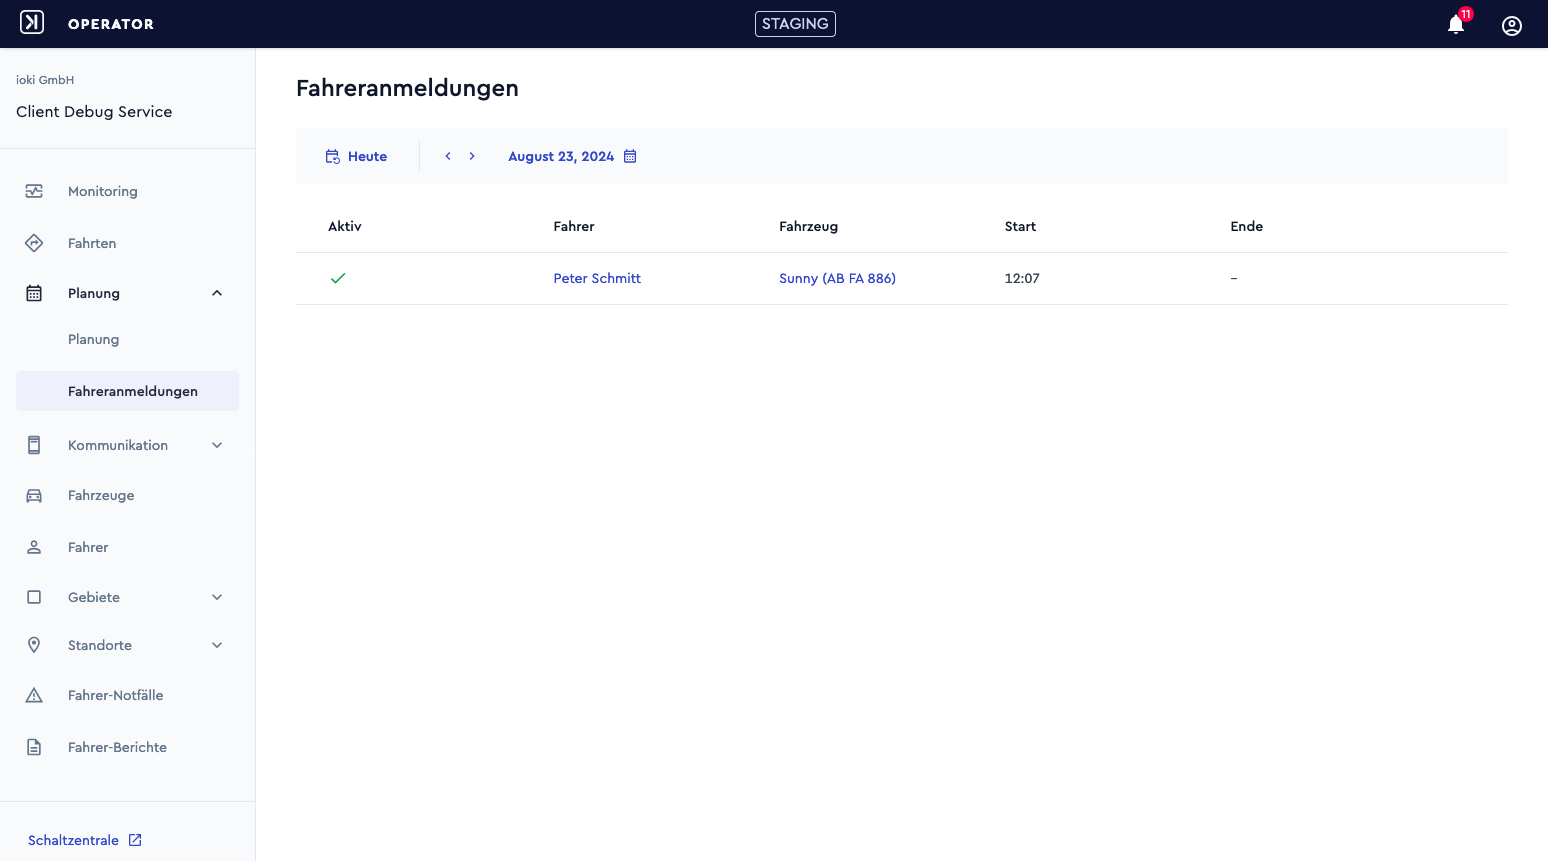Click the Planung calendar icon in sidebar
1548x861 pixels.
coord(34,293)
